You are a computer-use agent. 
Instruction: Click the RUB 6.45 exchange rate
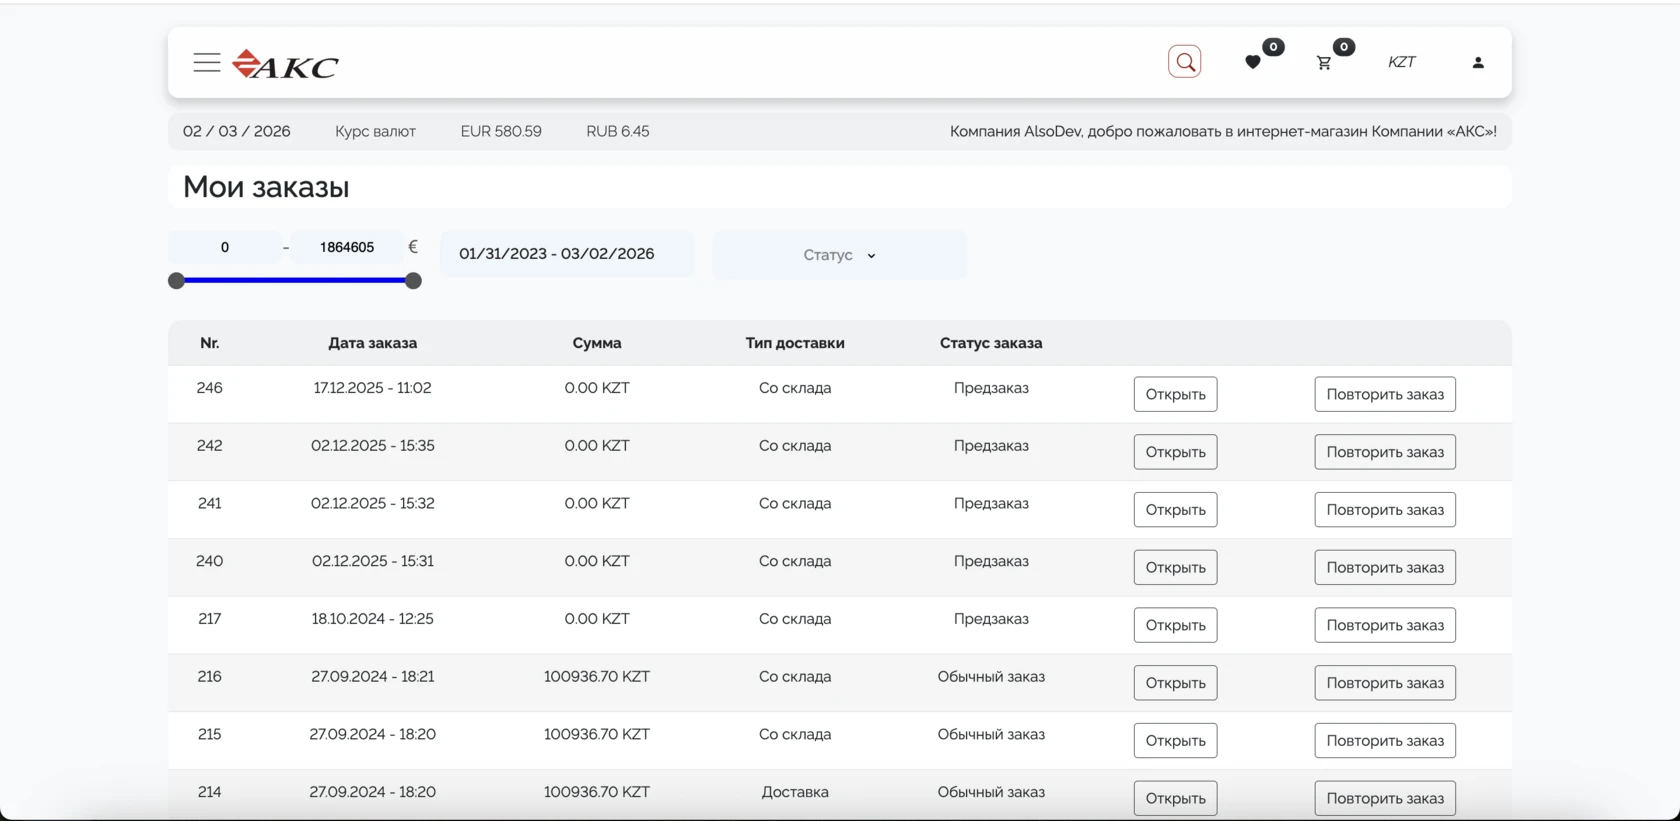(618, 131)
